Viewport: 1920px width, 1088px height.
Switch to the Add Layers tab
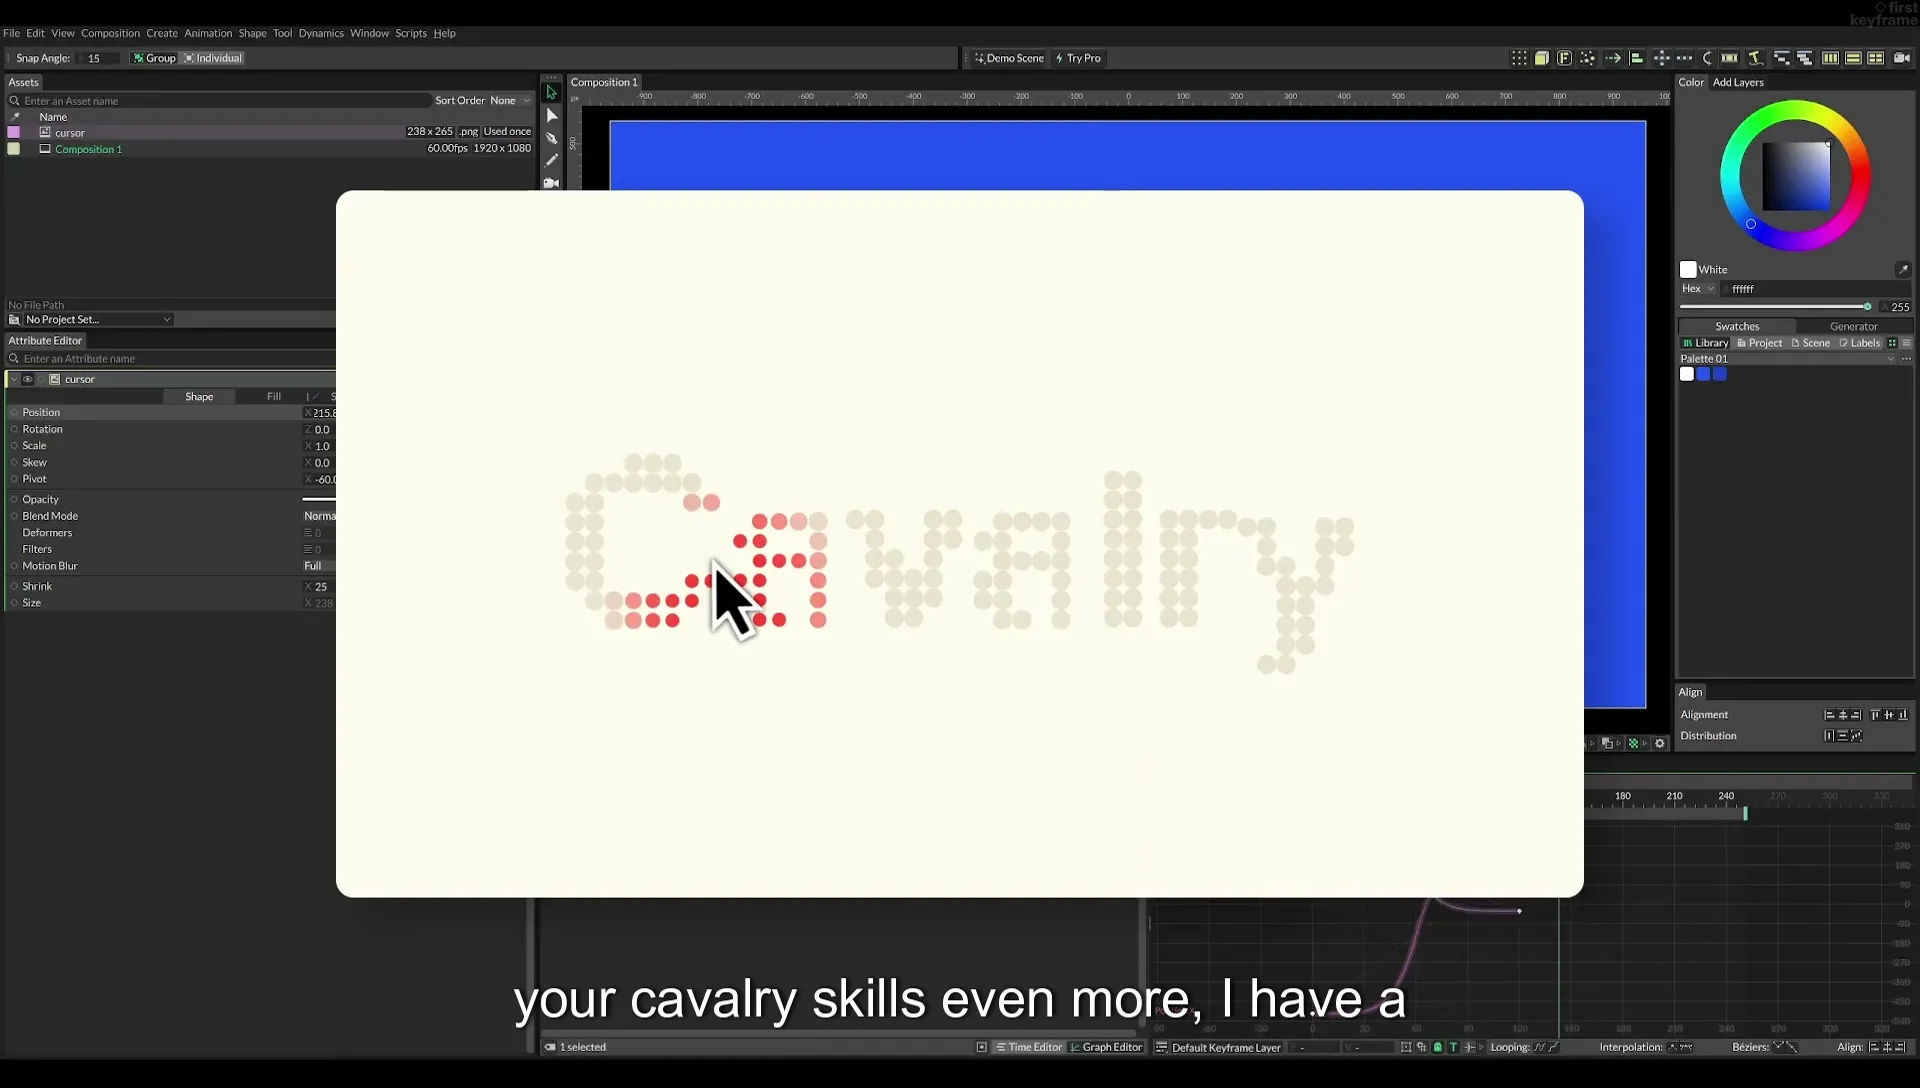(x=1738, y=82)
